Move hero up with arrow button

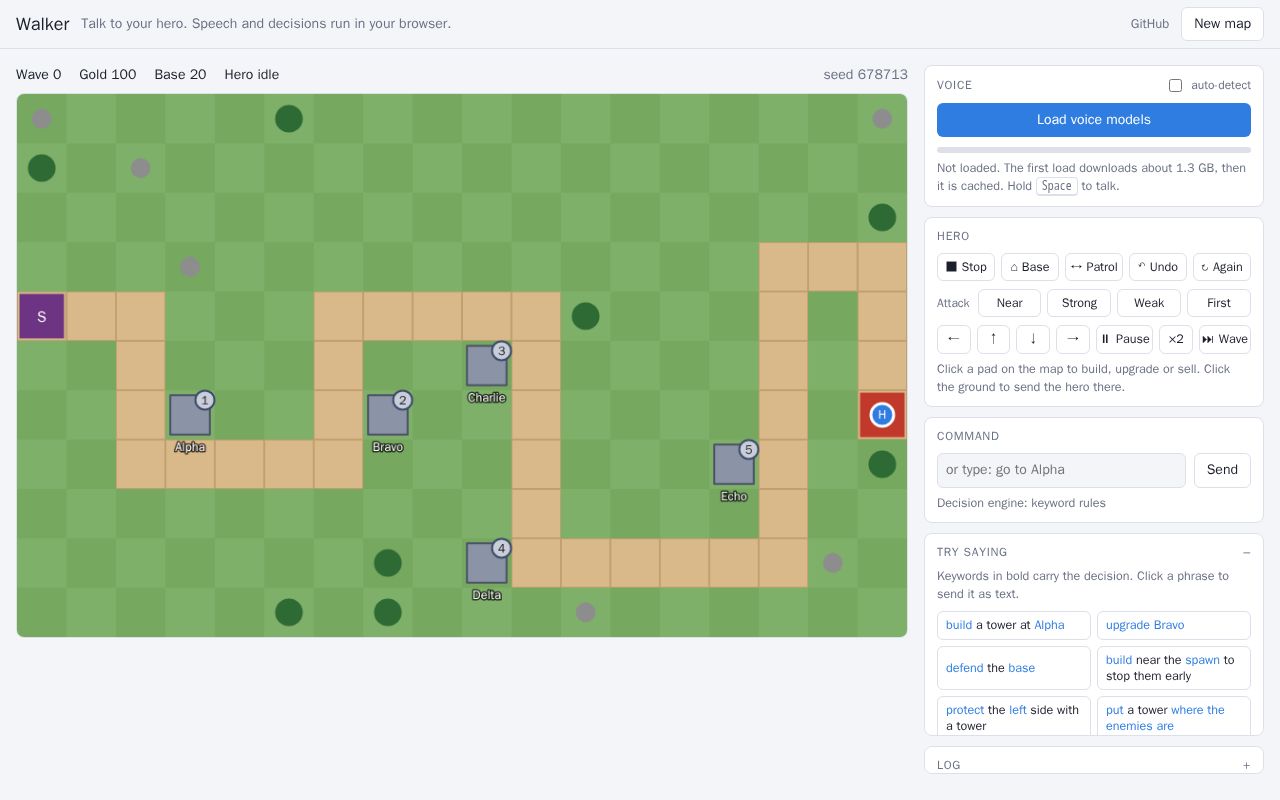click(993, 339)
